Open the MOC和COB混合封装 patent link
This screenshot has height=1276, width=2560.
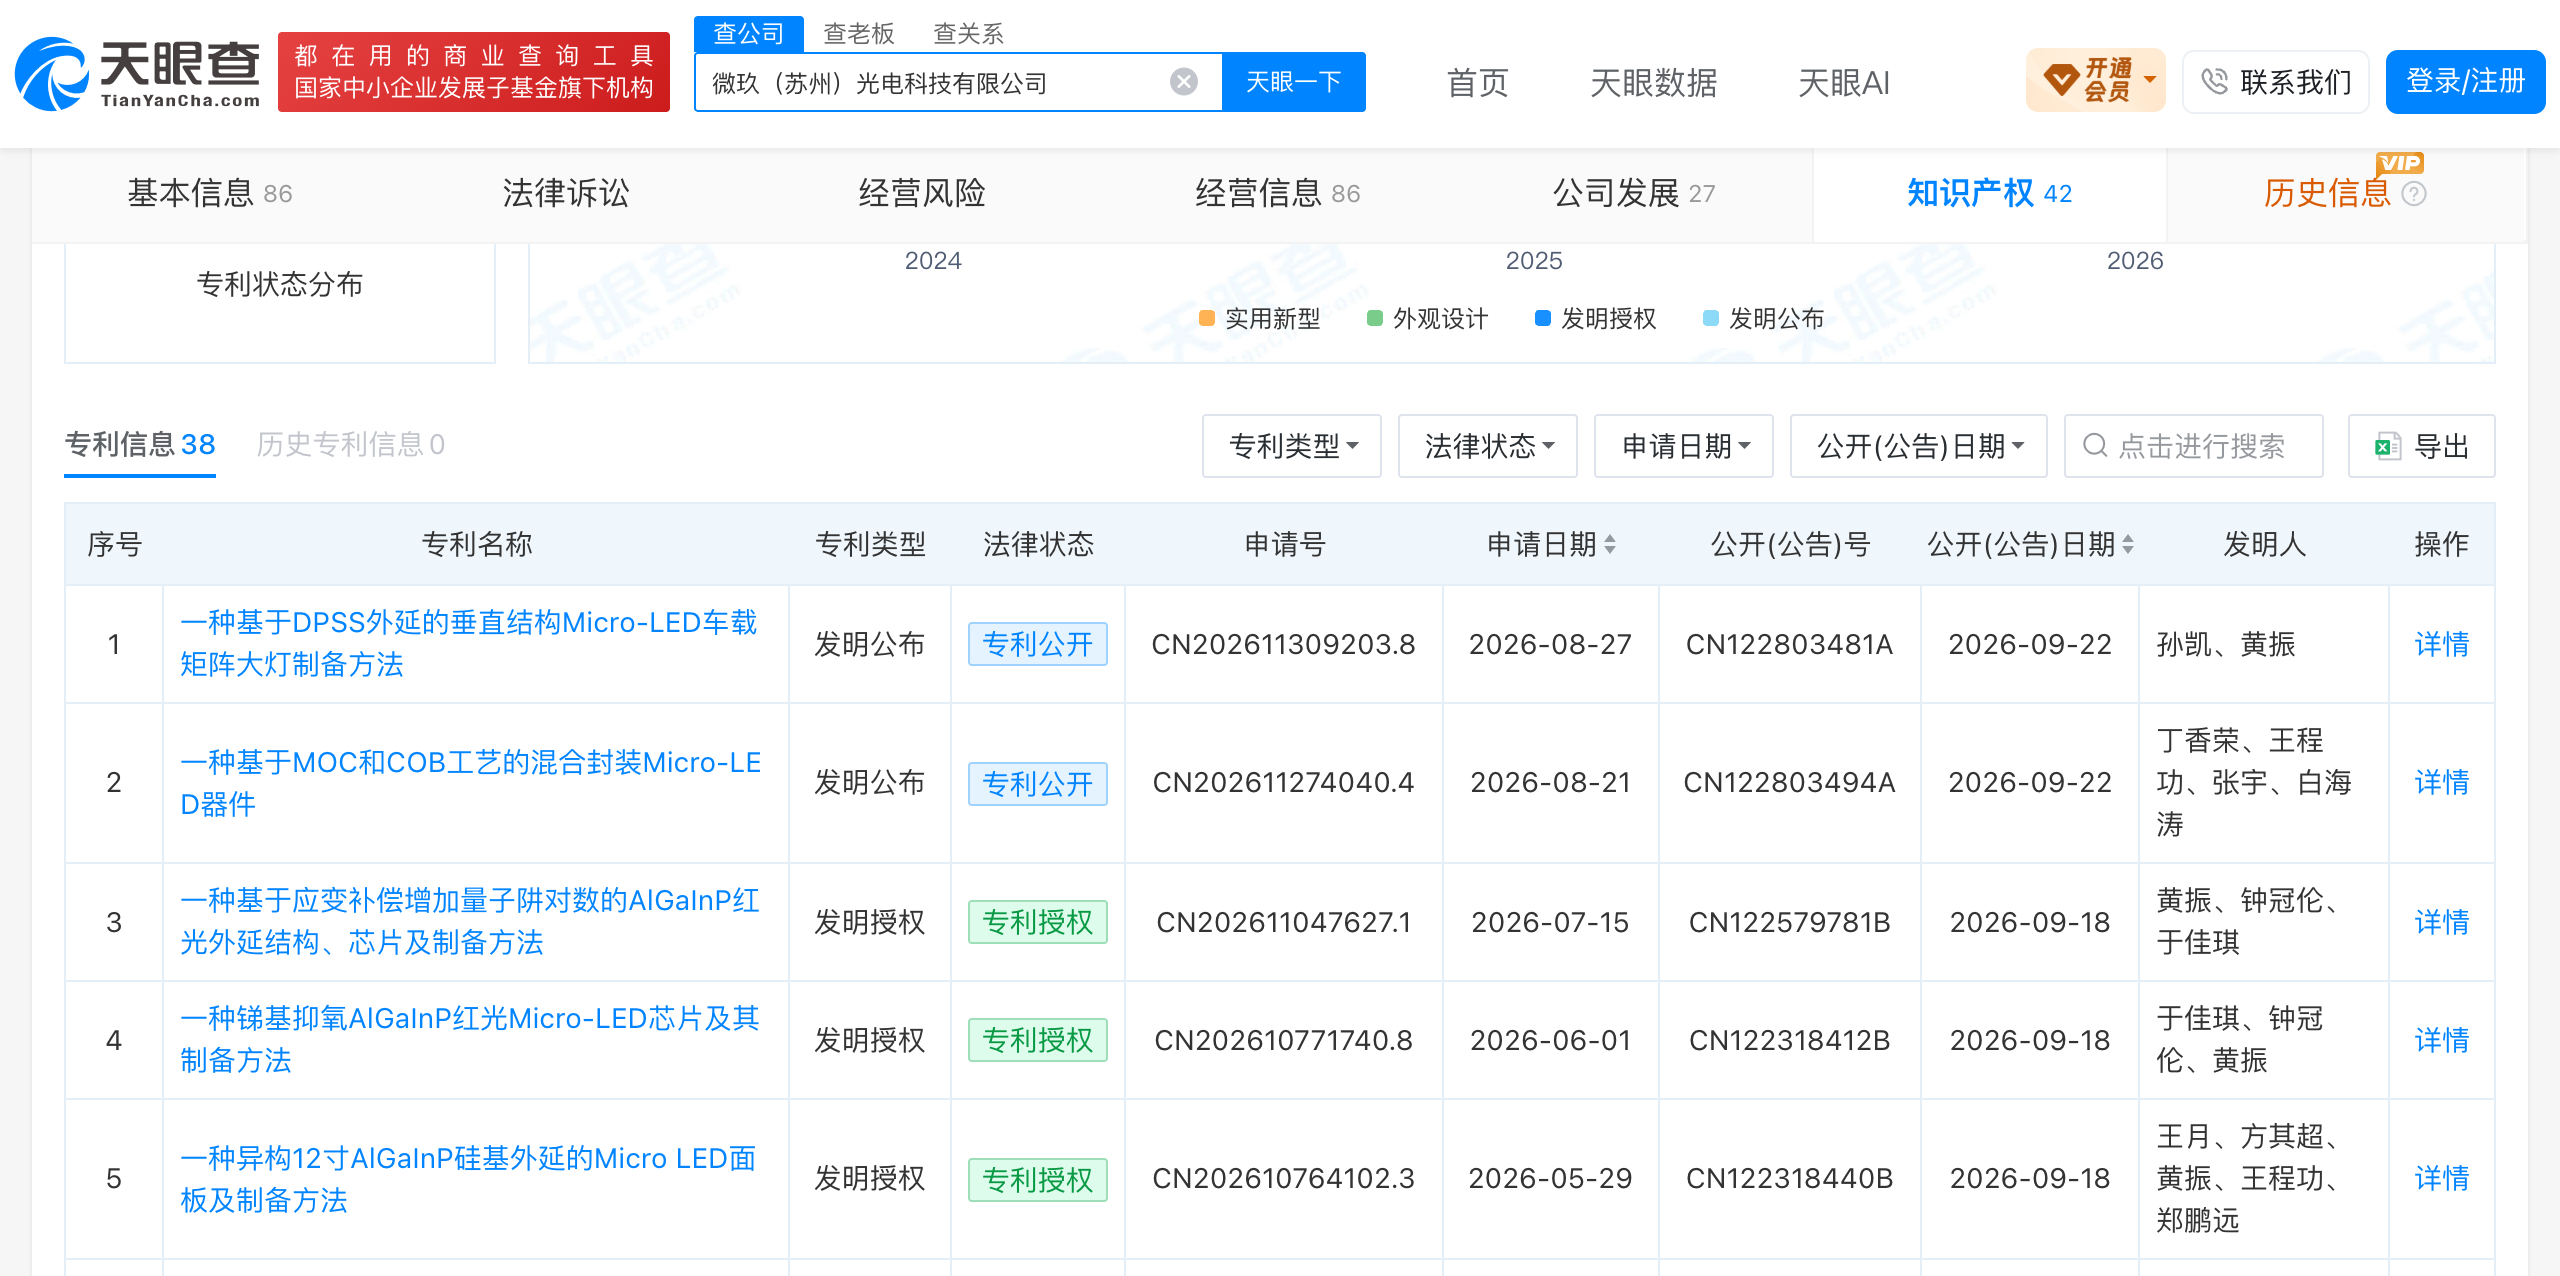click(471, 783)
